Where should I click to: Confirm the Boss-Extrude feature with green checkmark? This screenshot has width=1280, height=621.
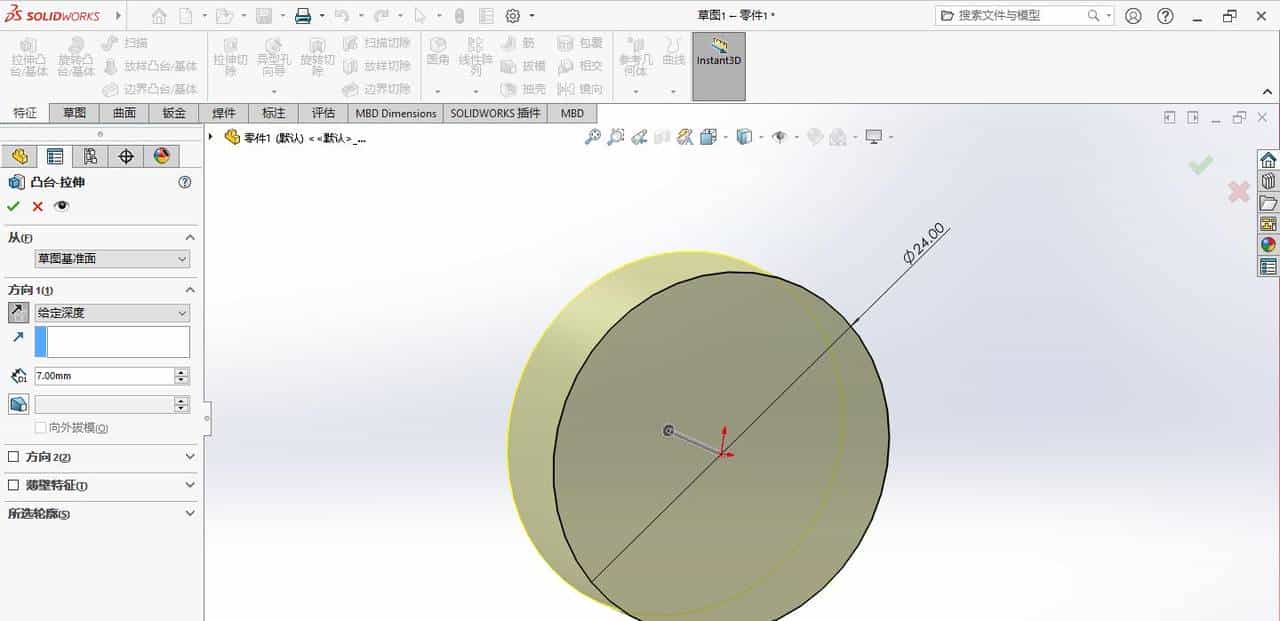[13, 206]
